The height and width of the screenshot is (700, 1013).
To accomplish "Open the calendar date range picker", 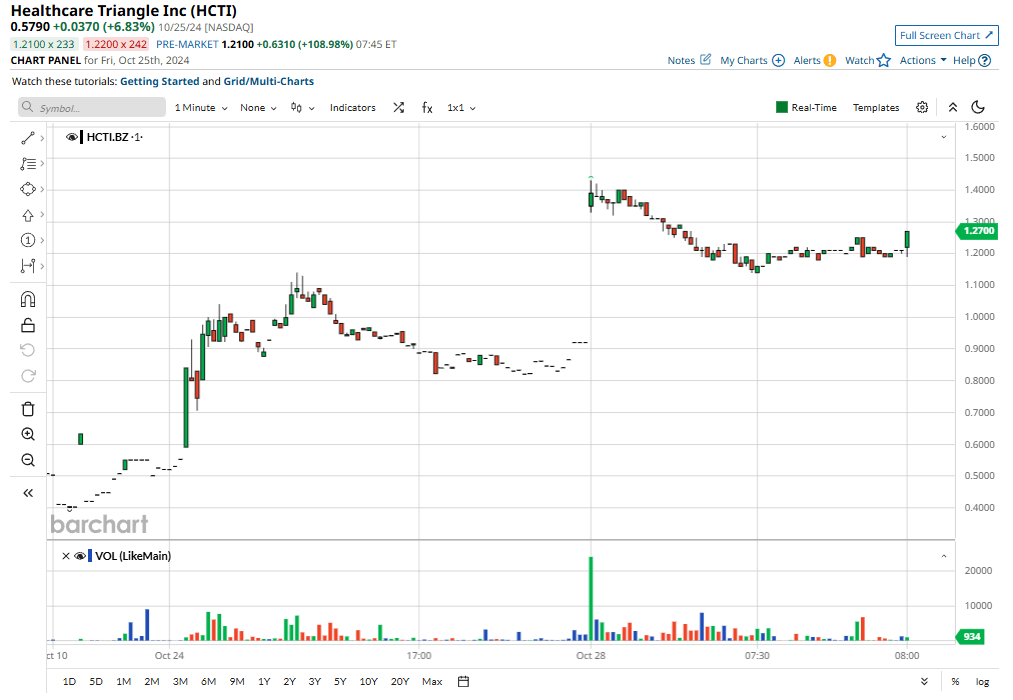I will (463, 681).
